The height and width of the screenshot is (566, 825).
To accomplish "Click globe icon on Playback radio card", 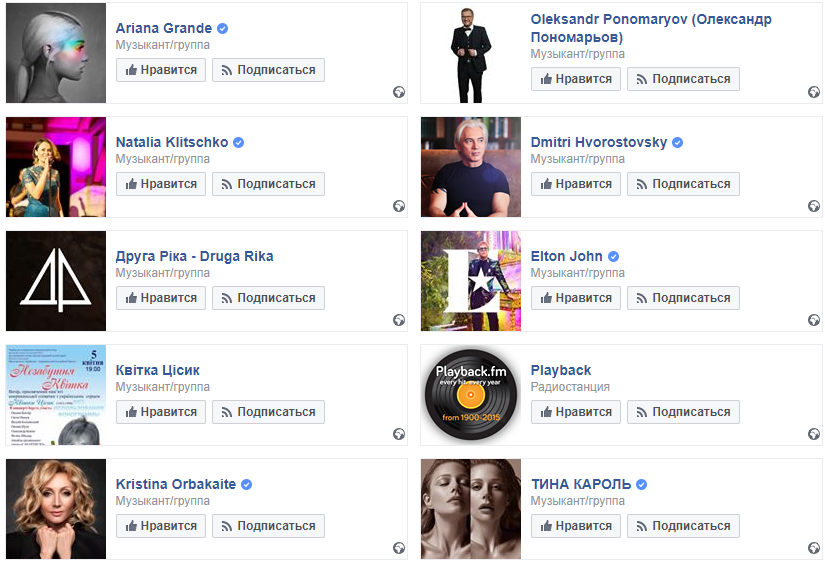I will pyautogui.click(x=814, y=434).
